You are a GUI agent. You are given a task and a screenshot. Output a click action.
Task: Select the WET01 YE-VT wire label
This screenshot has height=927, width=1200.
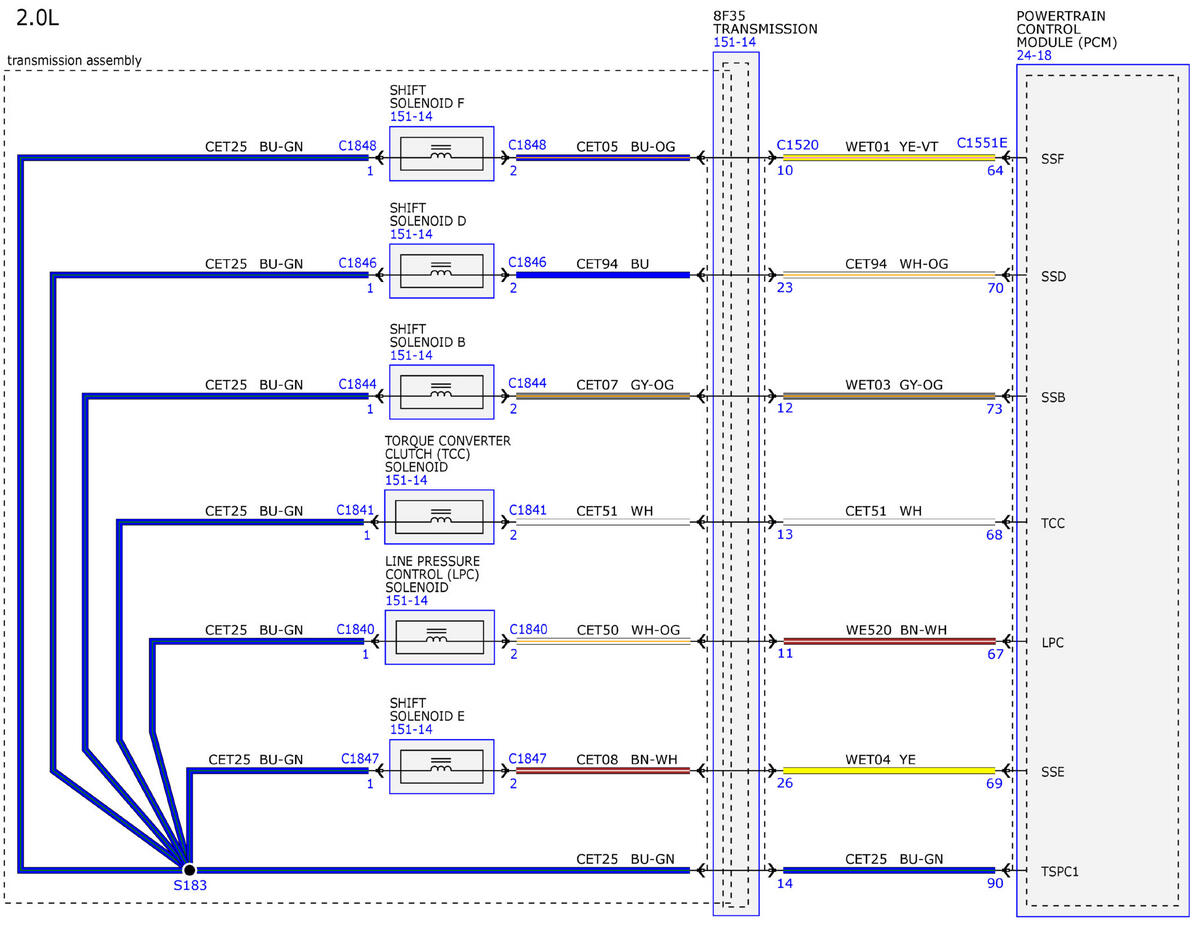(x=892, y=146)
